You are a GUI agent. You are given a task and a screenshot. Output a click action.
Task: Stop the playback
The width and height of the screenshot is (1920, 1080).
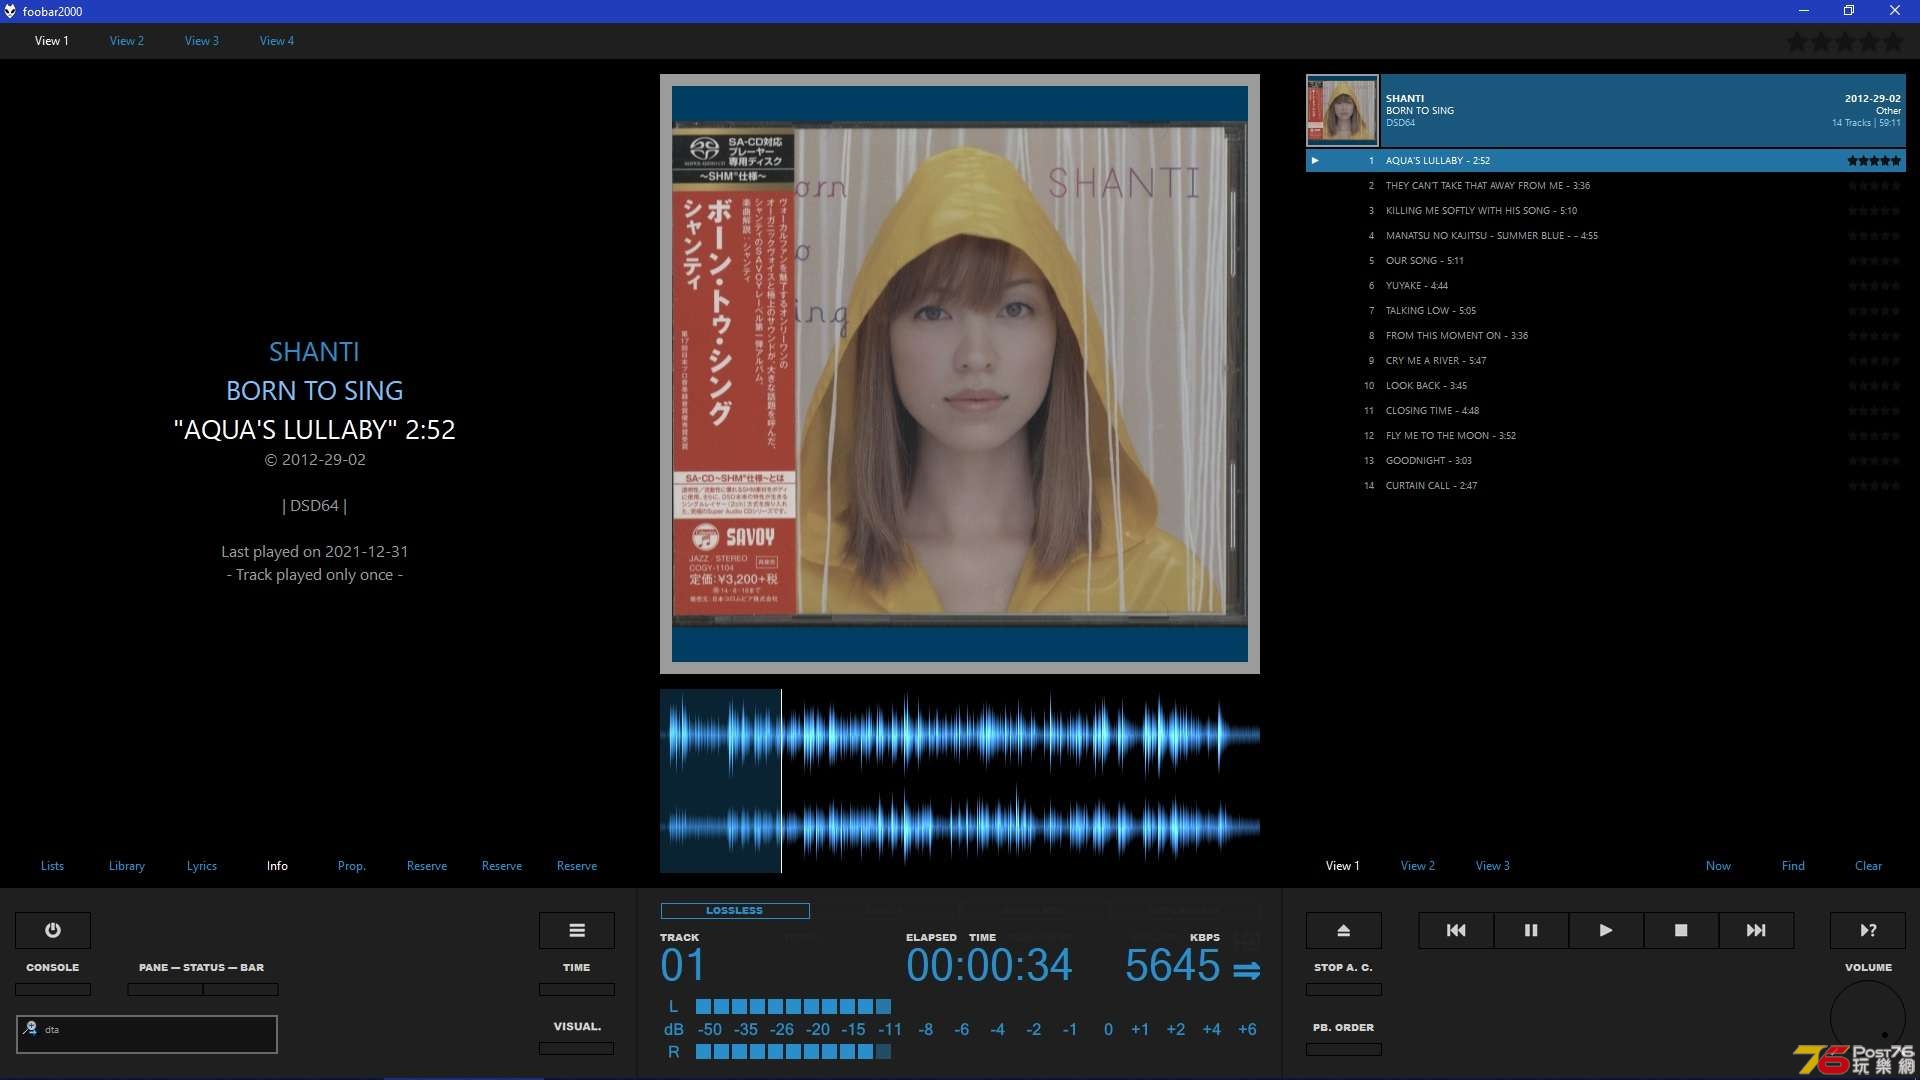click(1681, 930)
